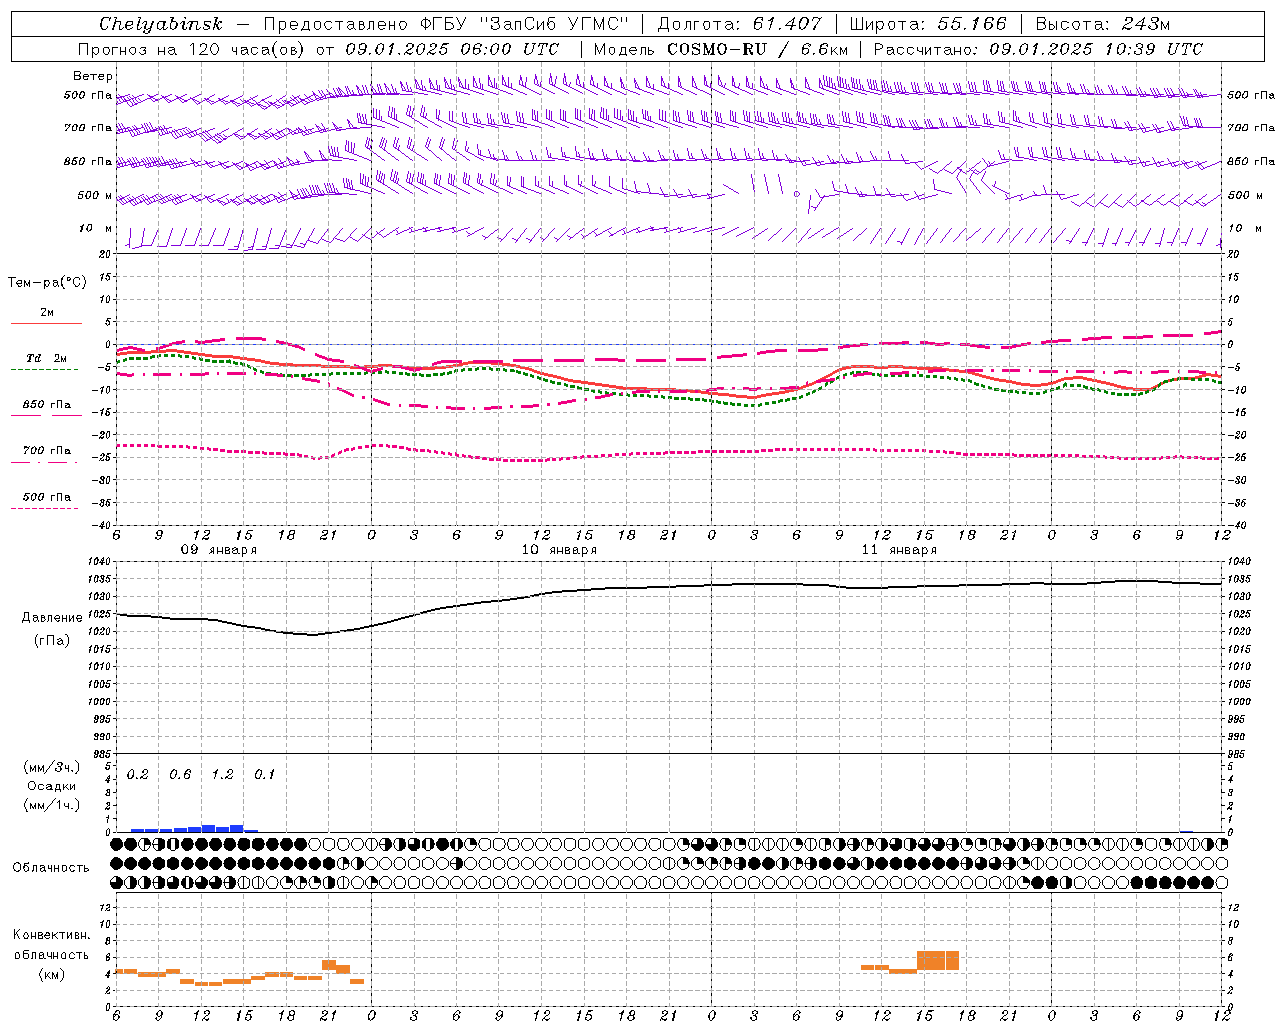This screenshot has height=1024, width=1280.
Task: Click the '(мм/1ч.)' precipitation unit label
Action: coord(52,805)
